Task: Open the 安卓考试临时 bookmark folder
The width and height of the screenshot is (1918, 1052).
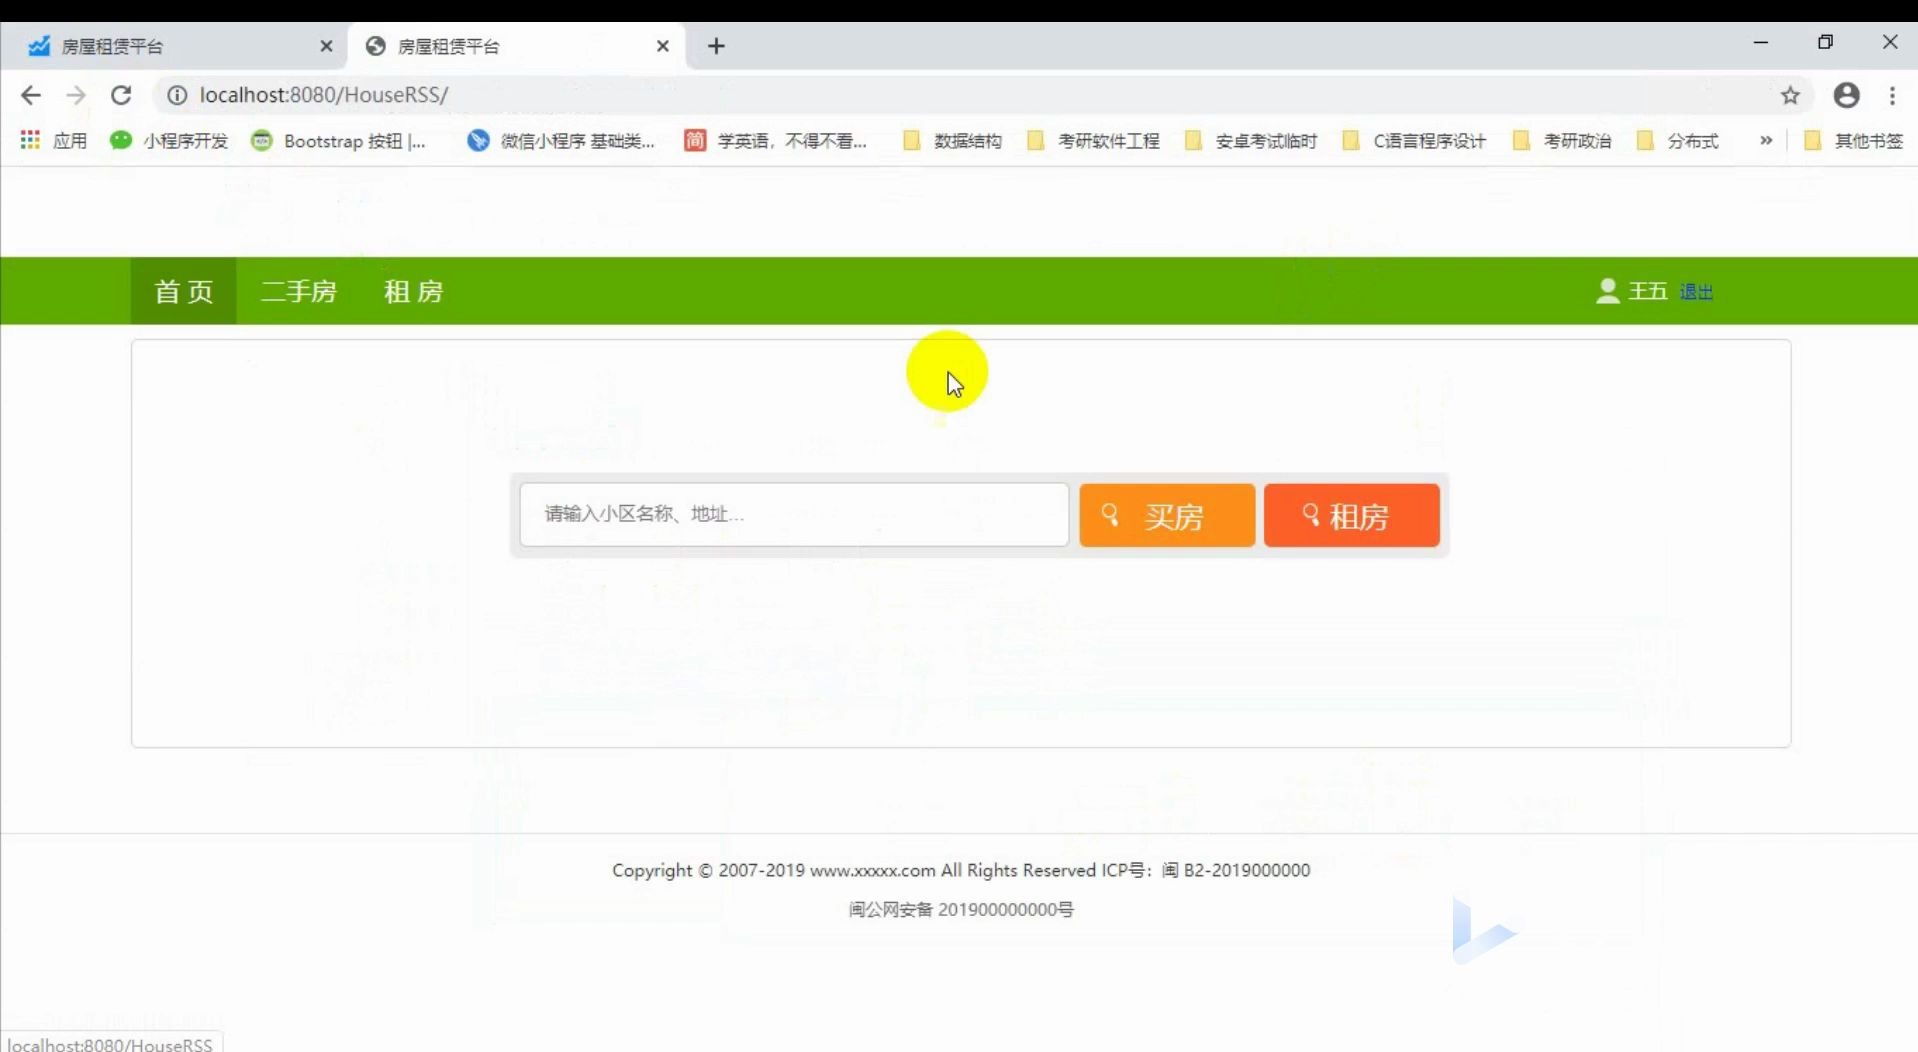Action: click(1251, 141)
